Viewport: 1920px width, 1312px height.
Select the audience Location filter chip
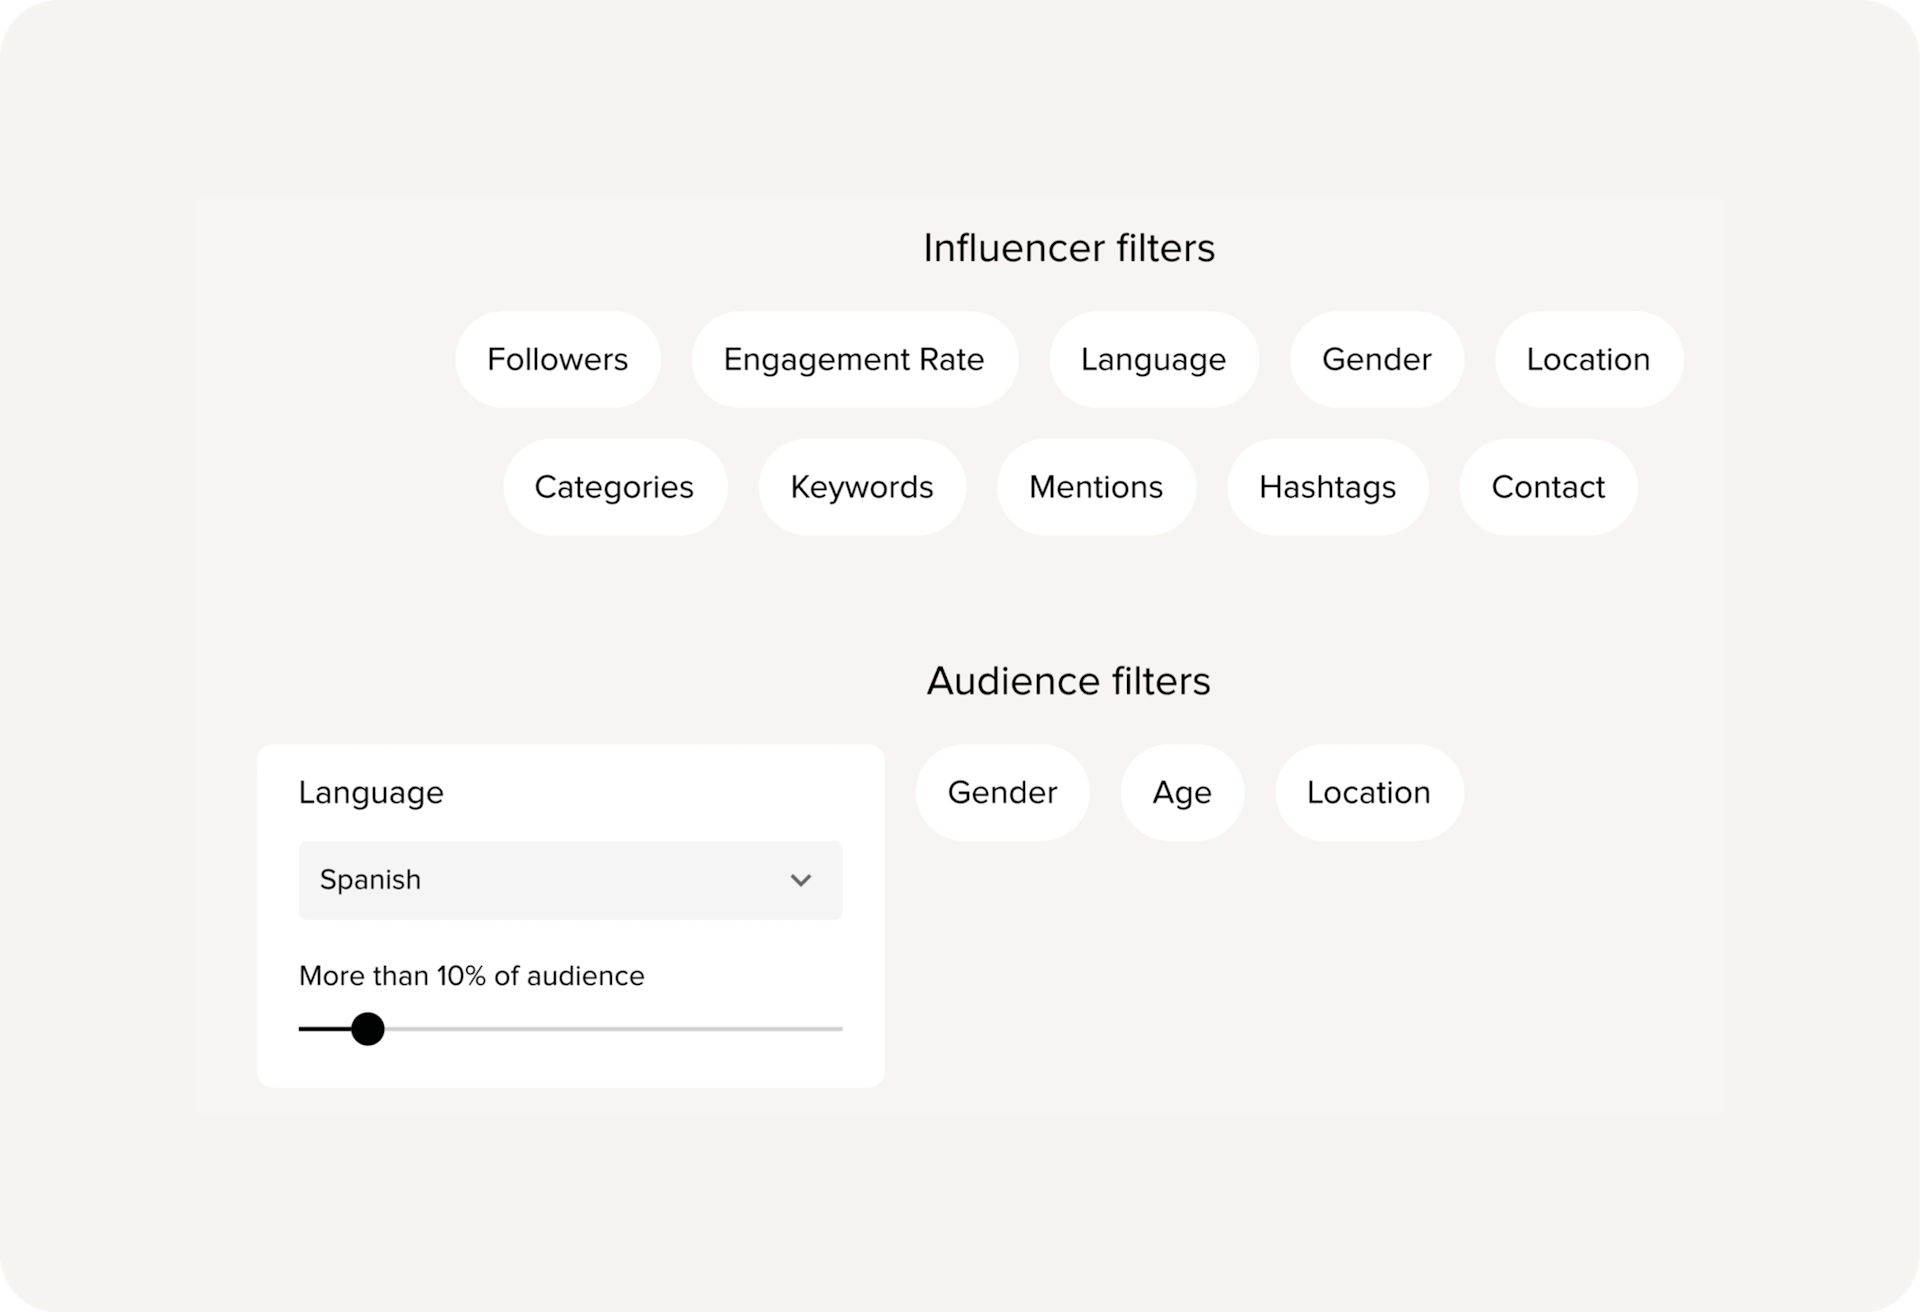[x=1368, y=792]
